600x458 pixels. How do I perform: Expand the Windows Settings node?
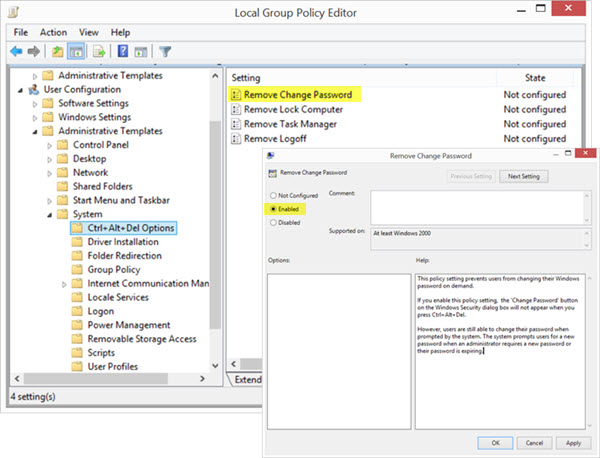click(35, 118)
